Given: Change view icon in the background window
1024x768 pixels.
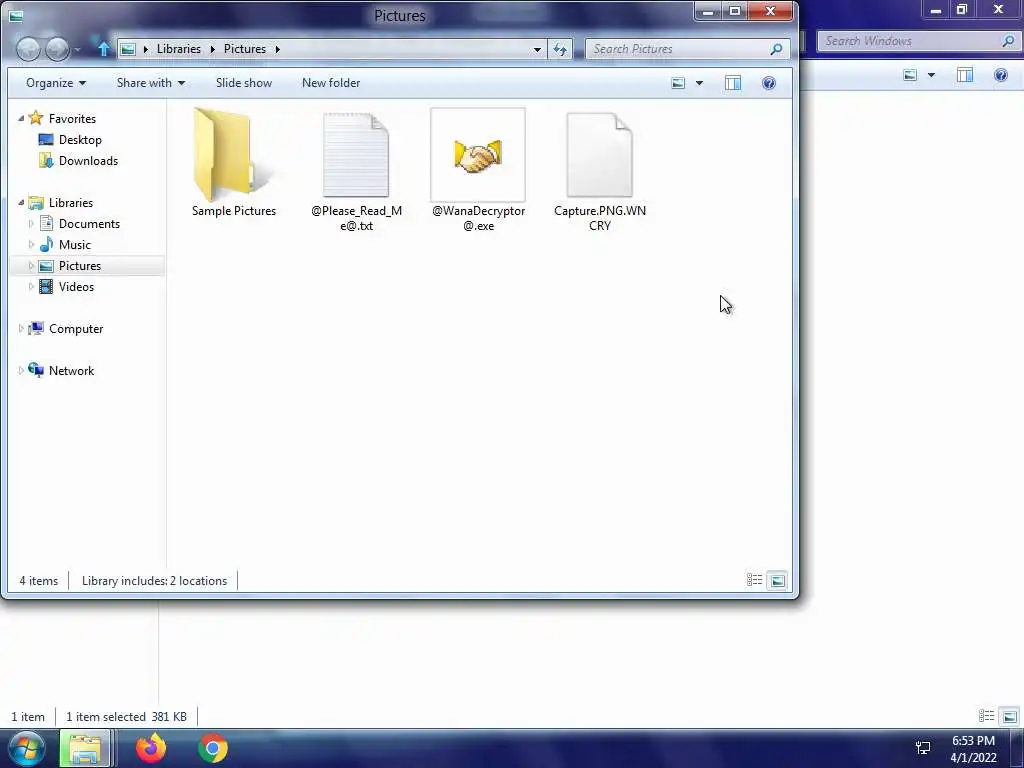Looking at the screenshot, I should coord(910,75).
